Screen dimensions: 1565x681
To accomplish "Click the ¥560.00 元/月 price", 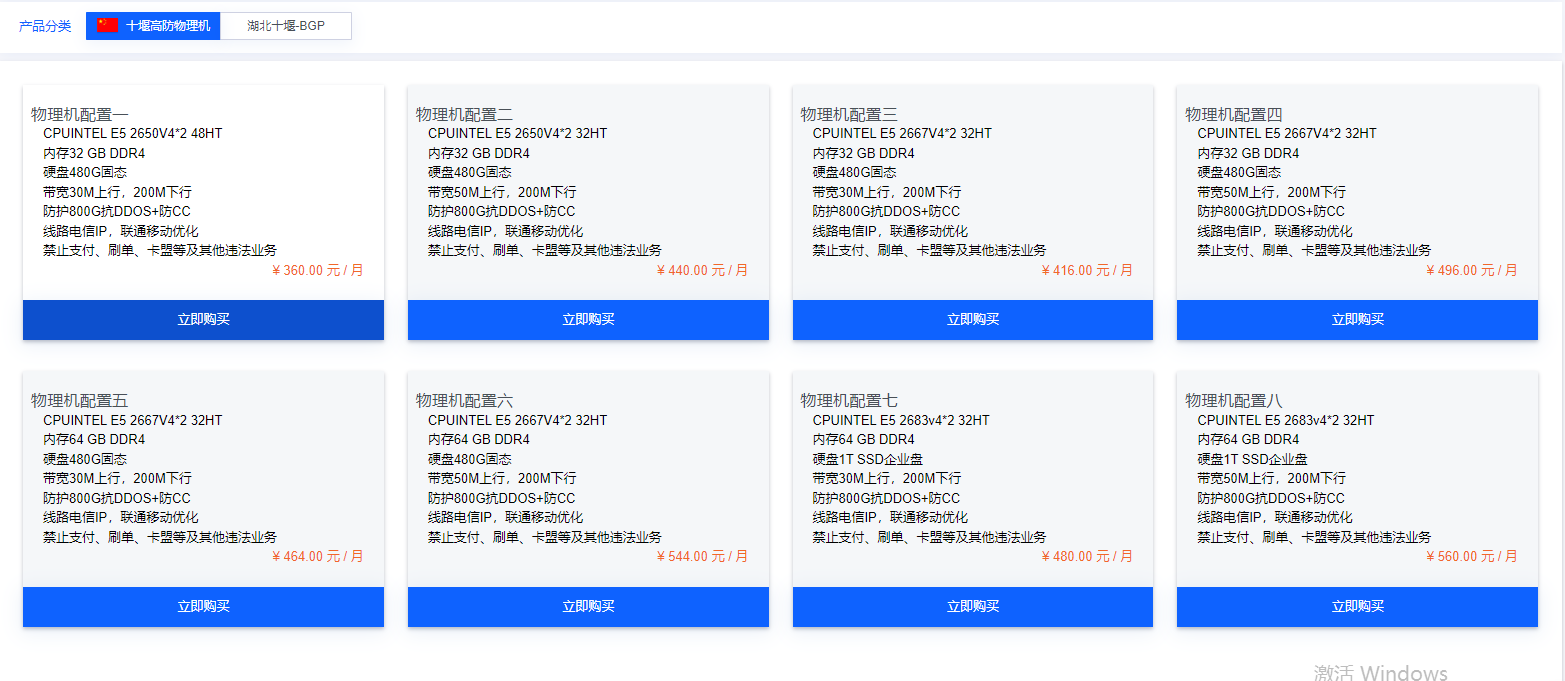I will [1471, 557].
